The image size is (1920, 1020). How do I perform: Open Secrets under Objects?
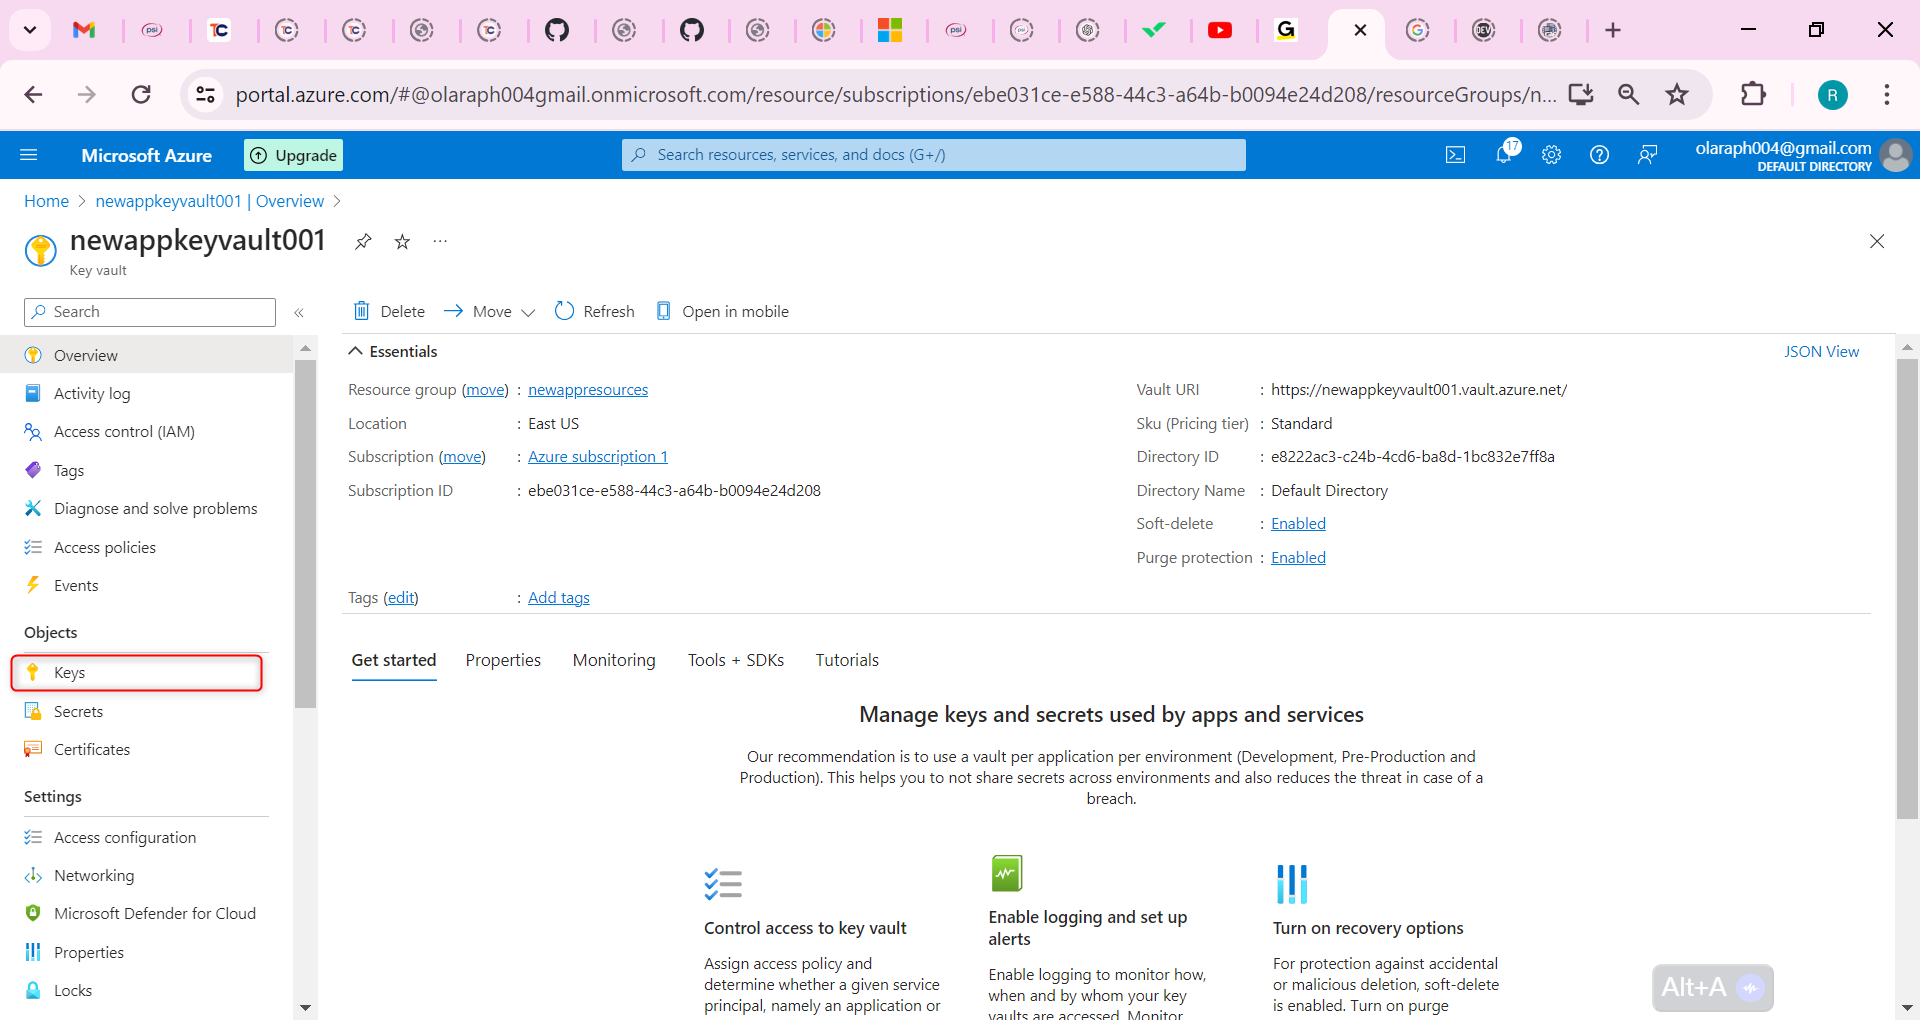click(146, 711)
